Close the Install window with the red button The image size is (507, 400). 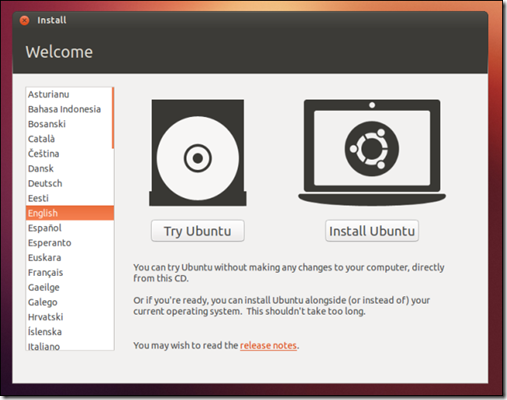click(24, 20)
